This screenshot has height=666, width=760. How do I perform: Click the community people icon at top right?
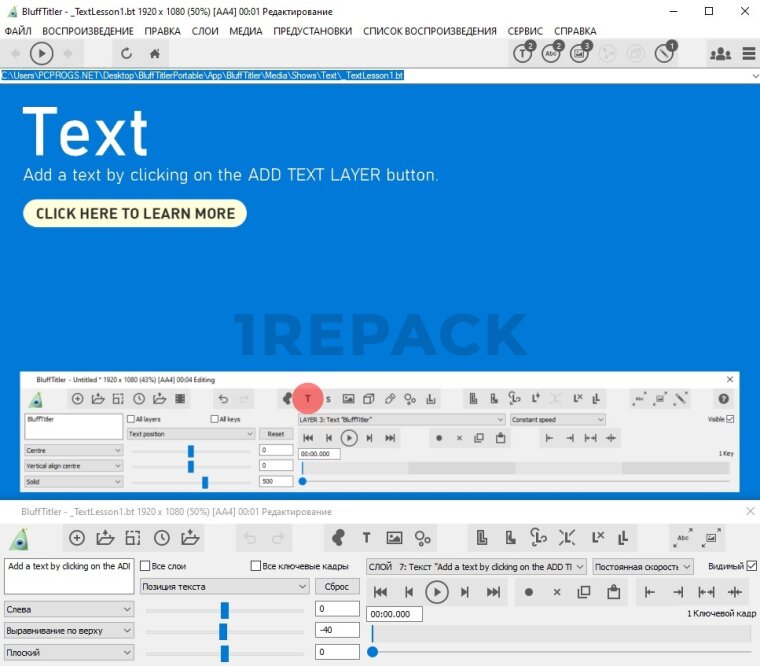(719, 54)
